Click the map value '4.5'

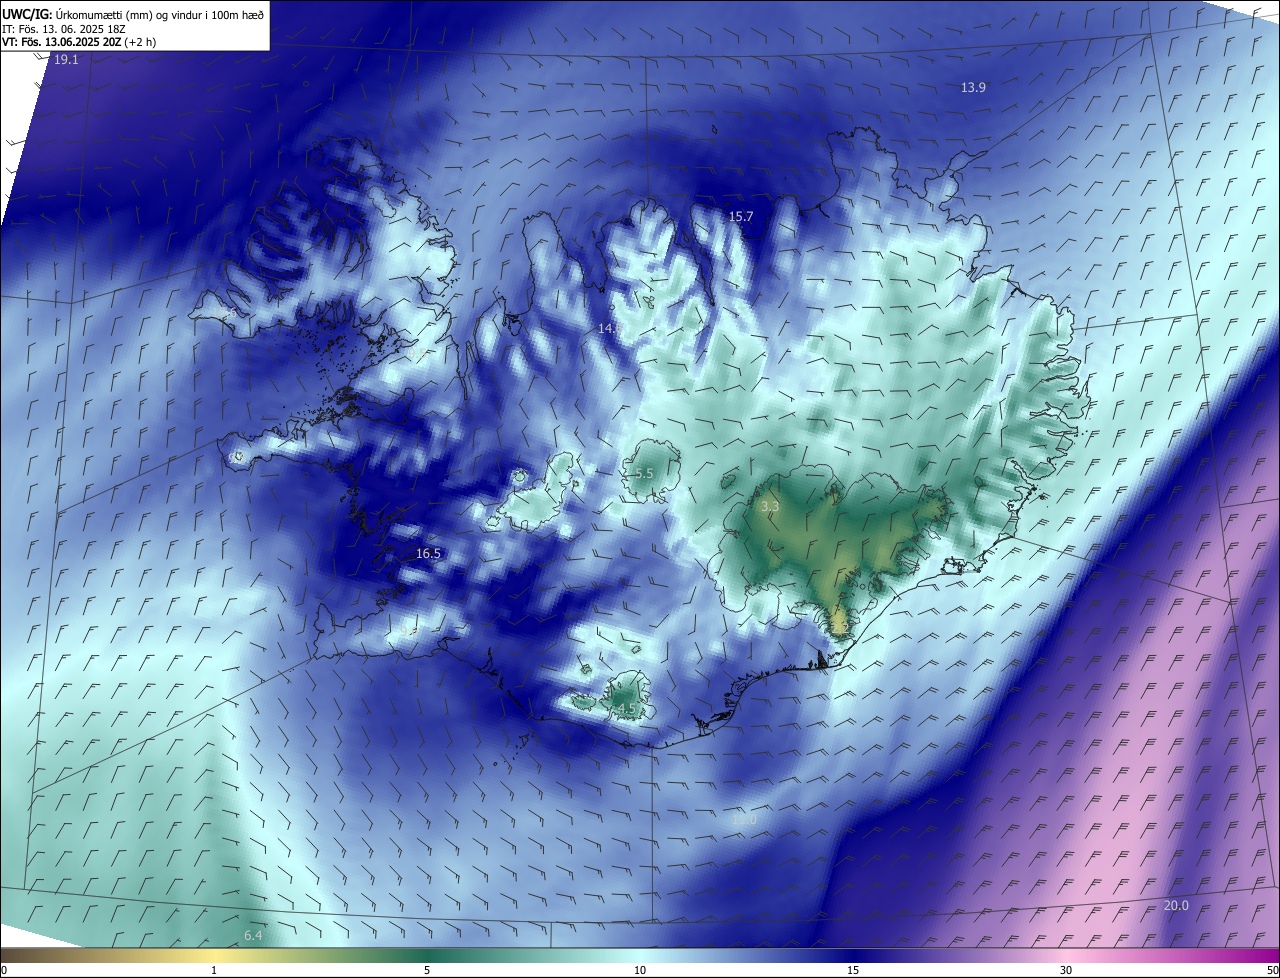[627, 709]
